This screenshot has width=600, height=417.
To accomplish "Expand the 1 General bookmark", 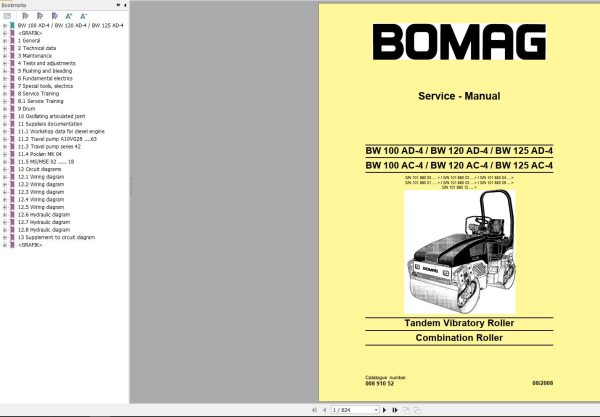I will 5,41.
